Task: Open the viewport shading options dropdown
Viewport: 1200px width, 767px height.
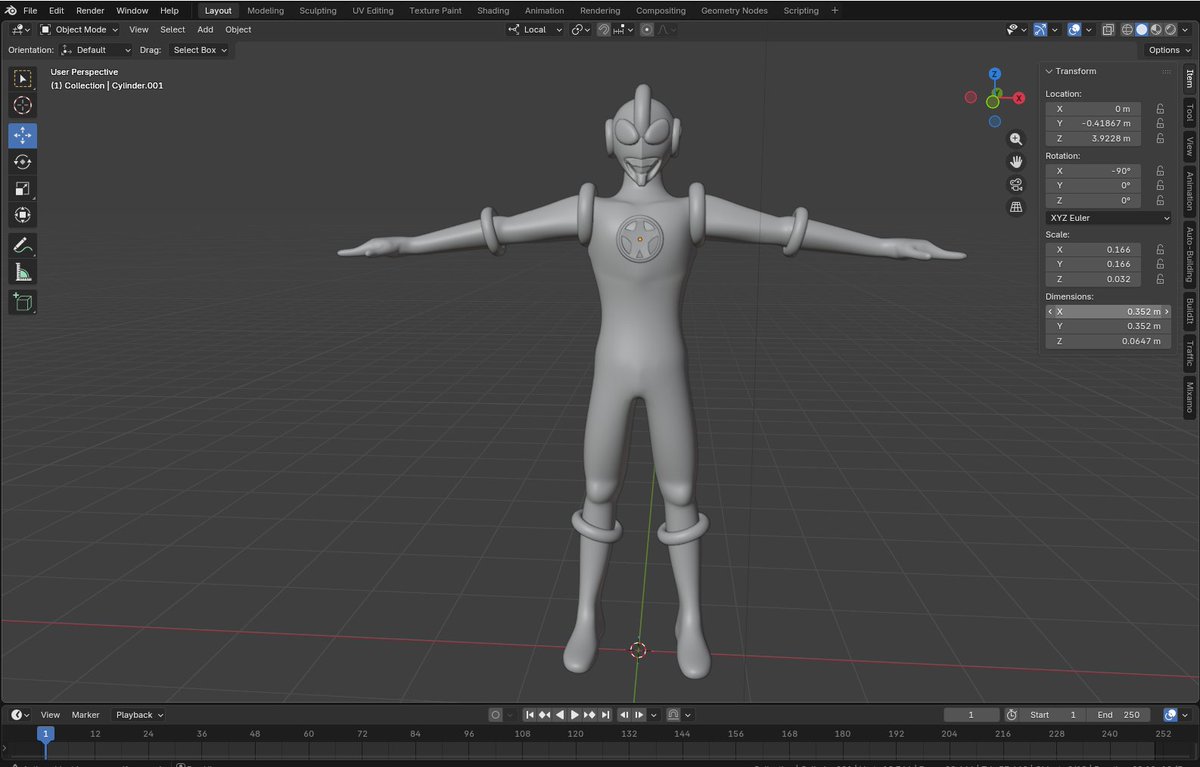Action: coord(1186,30)
